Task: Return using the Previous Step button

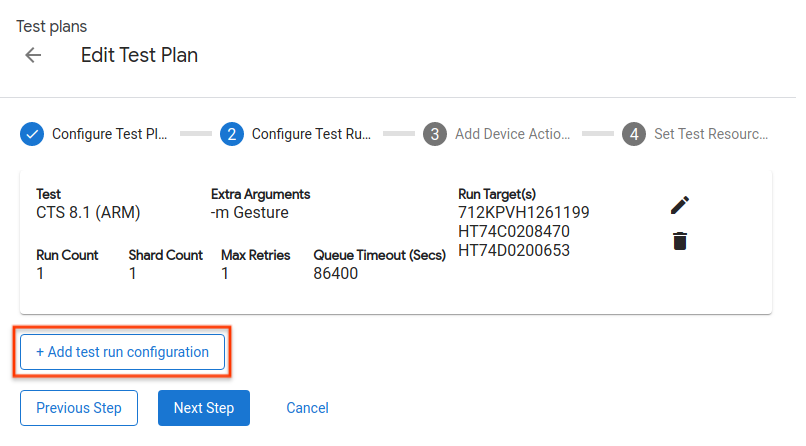Action: pyautogui.click(x=79, y=408)
